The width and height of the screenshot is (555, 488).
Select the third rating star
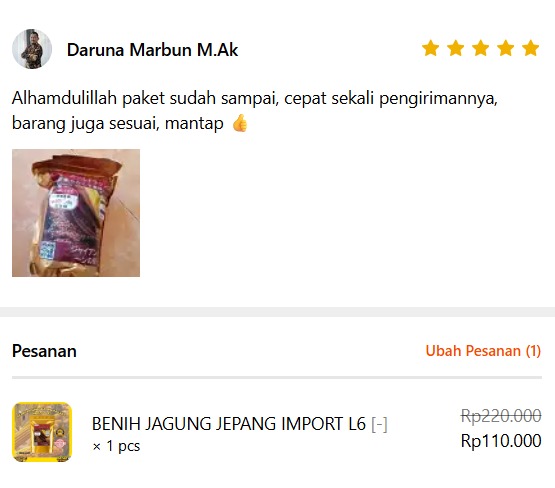pyautogui.click(x=481, y=48)
